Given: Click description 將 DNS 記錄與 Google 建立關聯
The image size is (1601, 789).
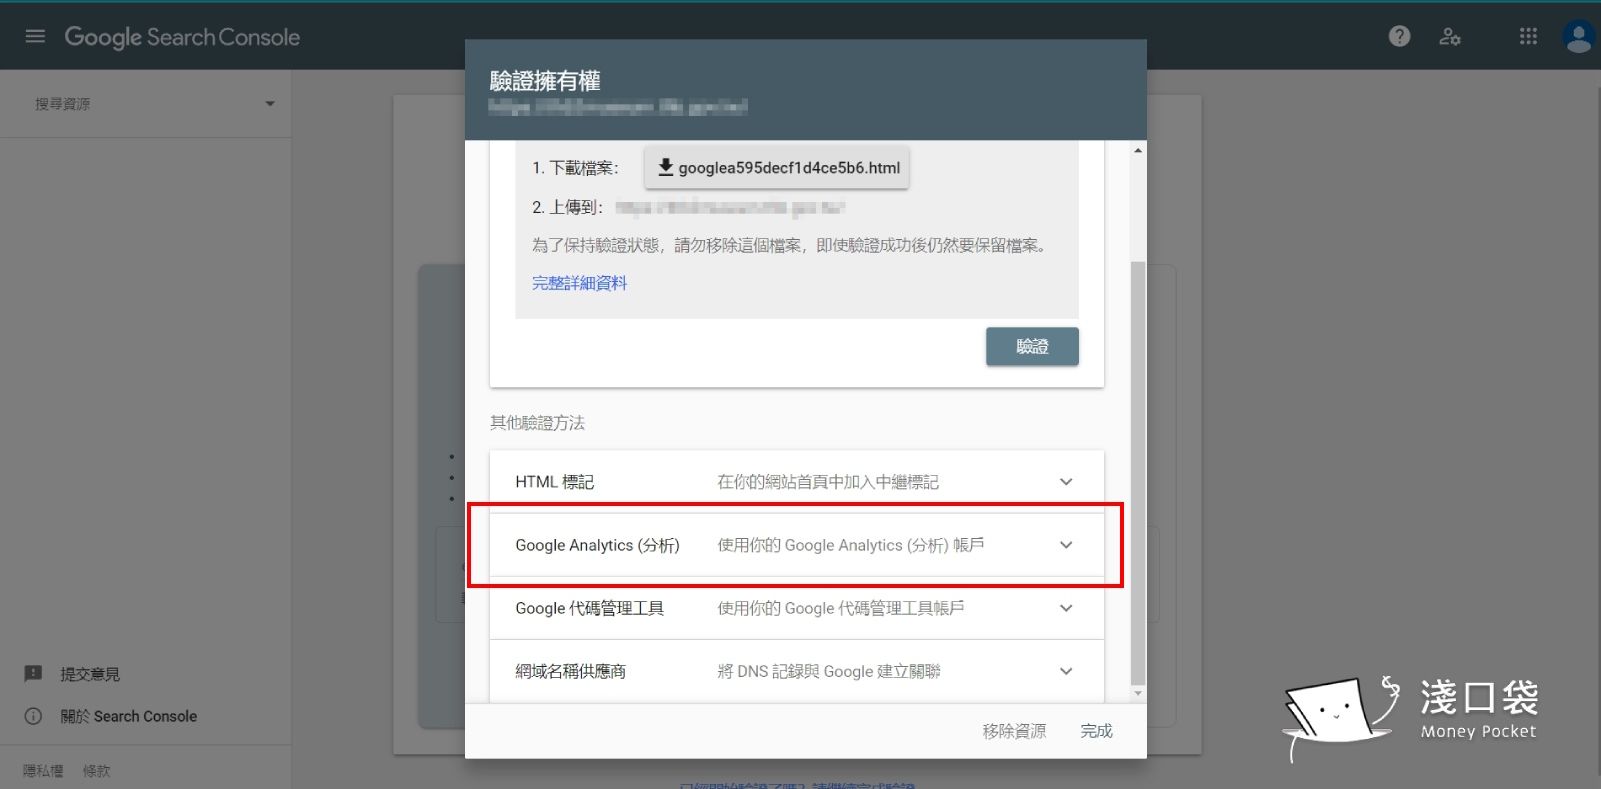Looking at the screenshot, I should click(829, 671).
